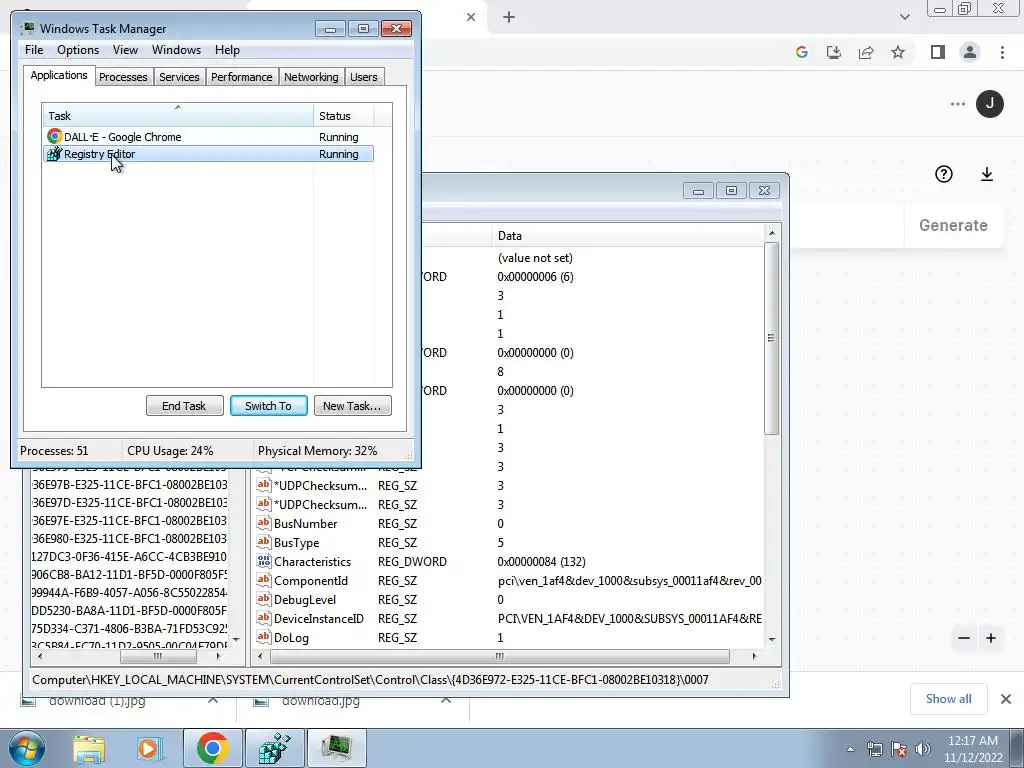This screenshot has width=1024, height=768.
Task: Open Chrome three-dot menu
Action: pyautogui.click(x=1002, y=52)
